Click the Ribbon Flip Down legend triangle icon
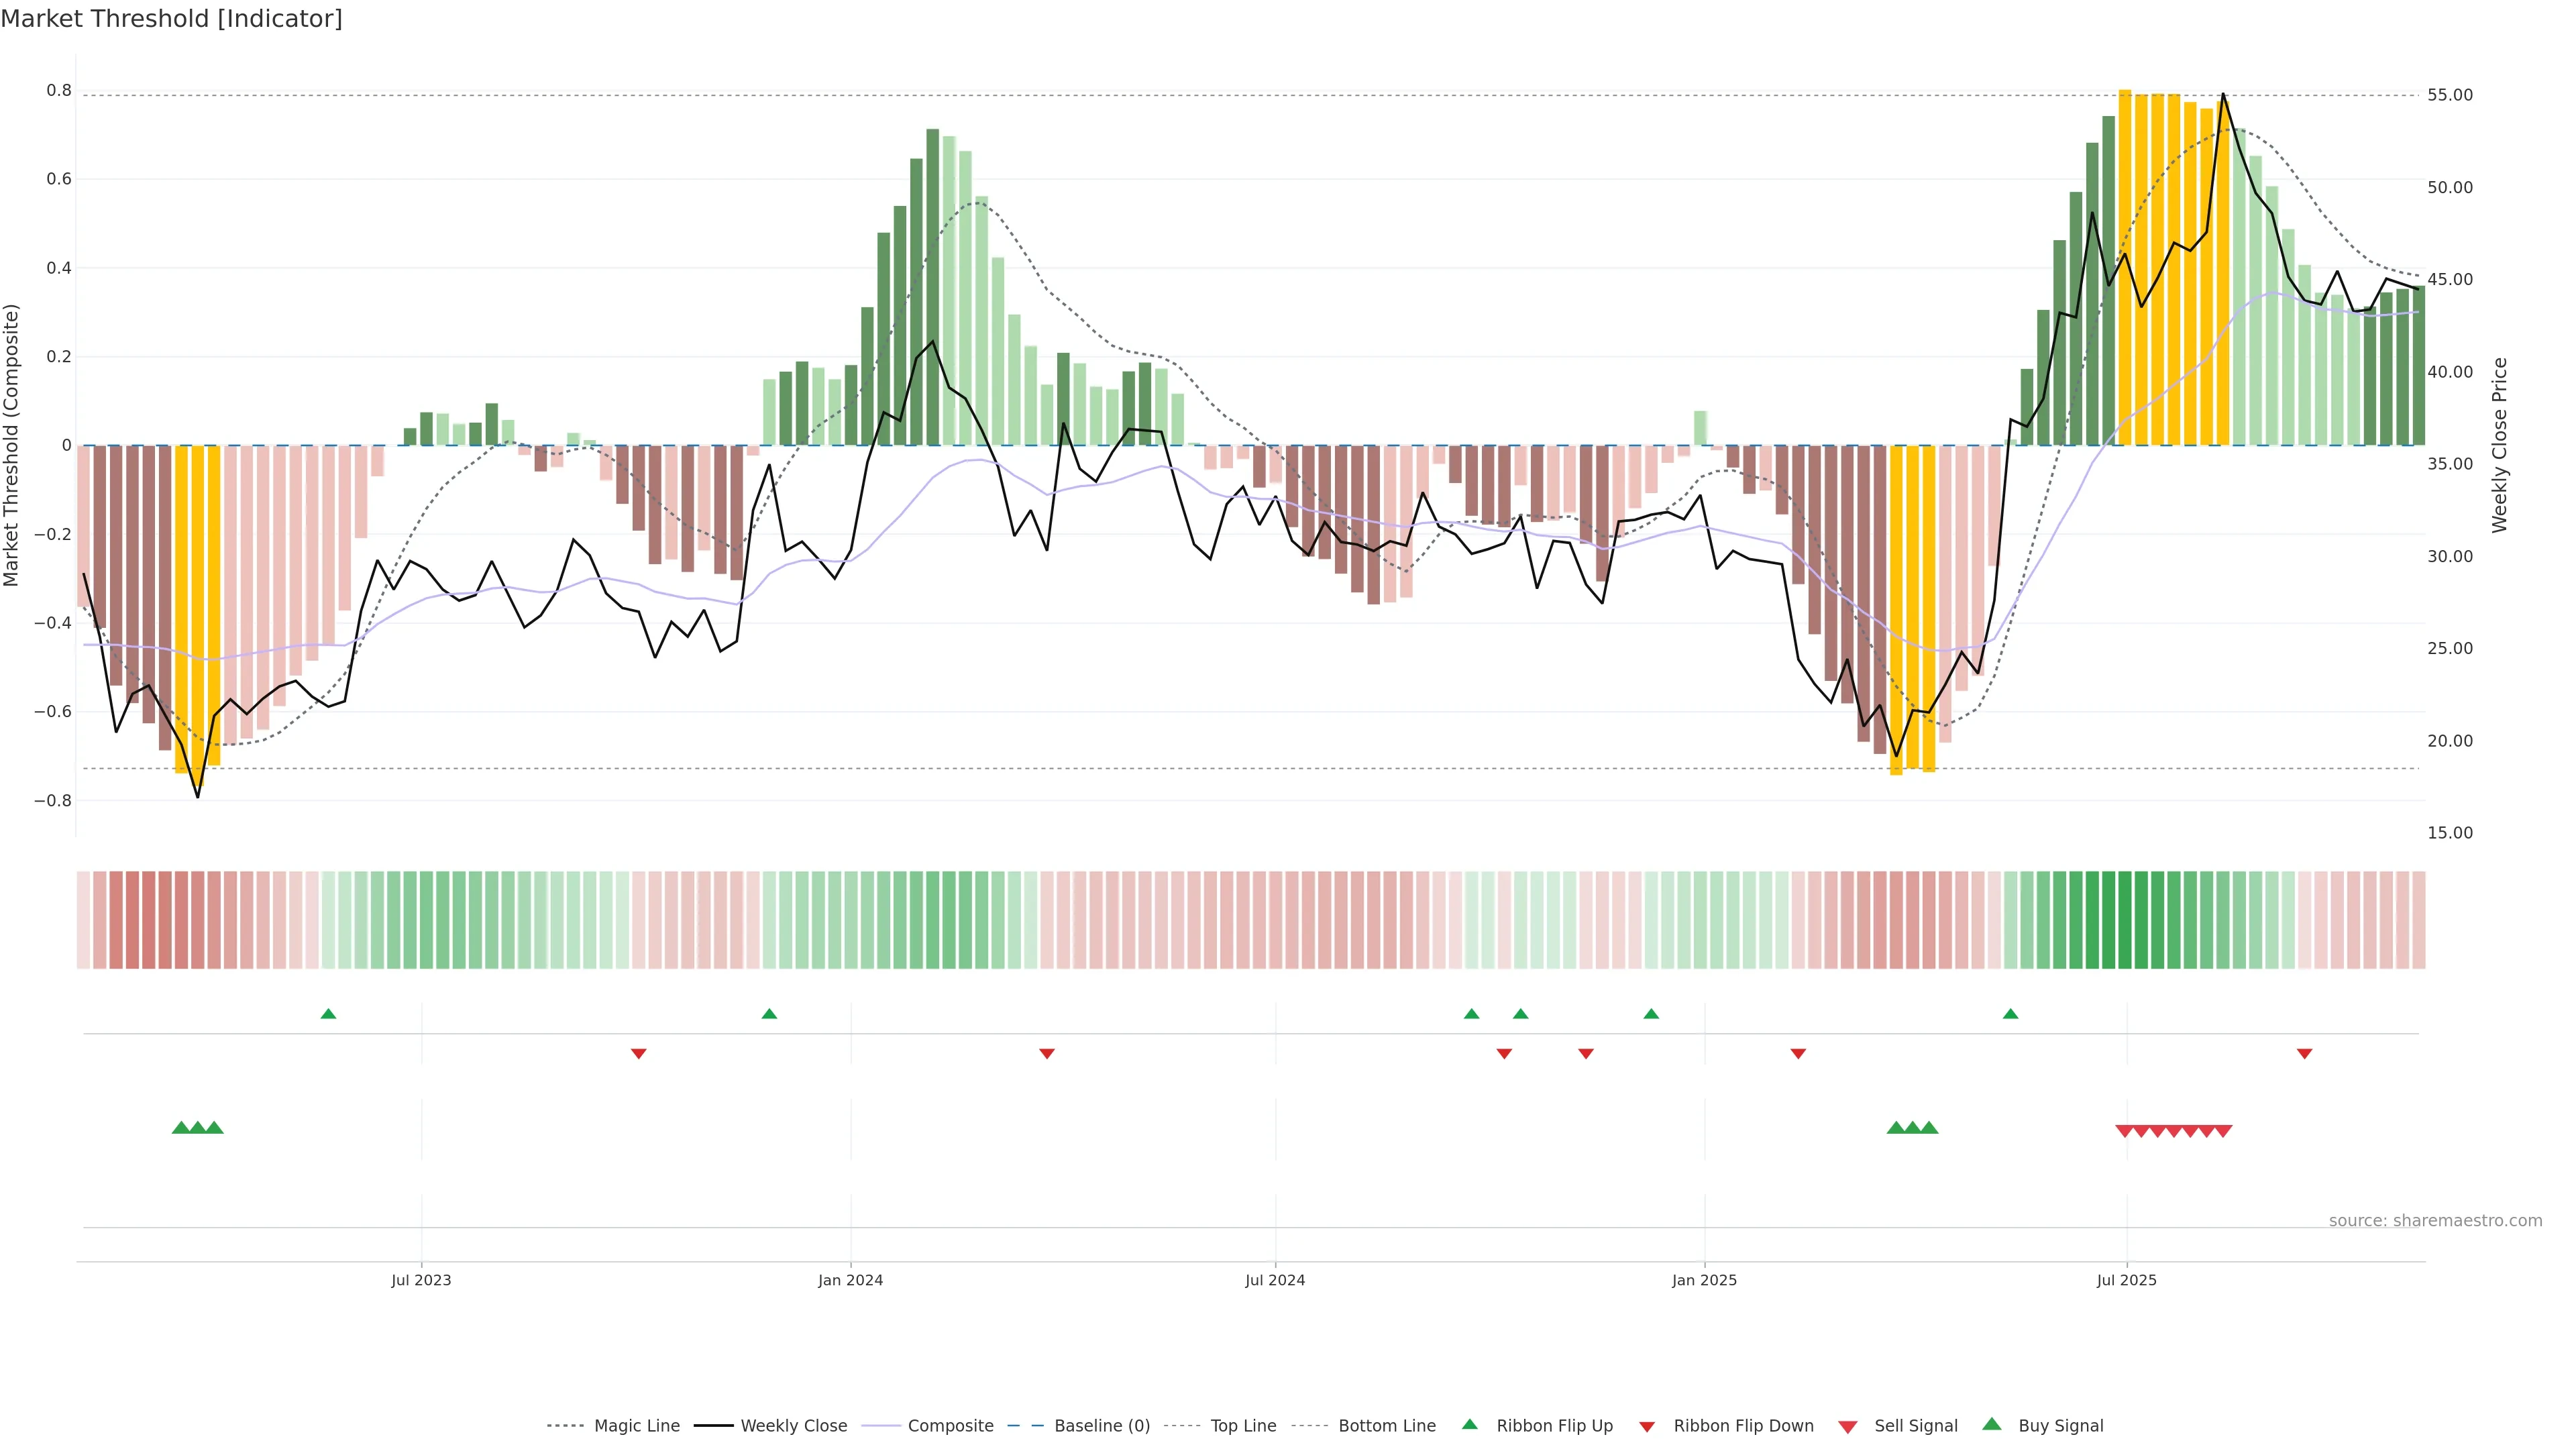The height and width of the screenshot is (1449, 2576). [1647, 1427]
